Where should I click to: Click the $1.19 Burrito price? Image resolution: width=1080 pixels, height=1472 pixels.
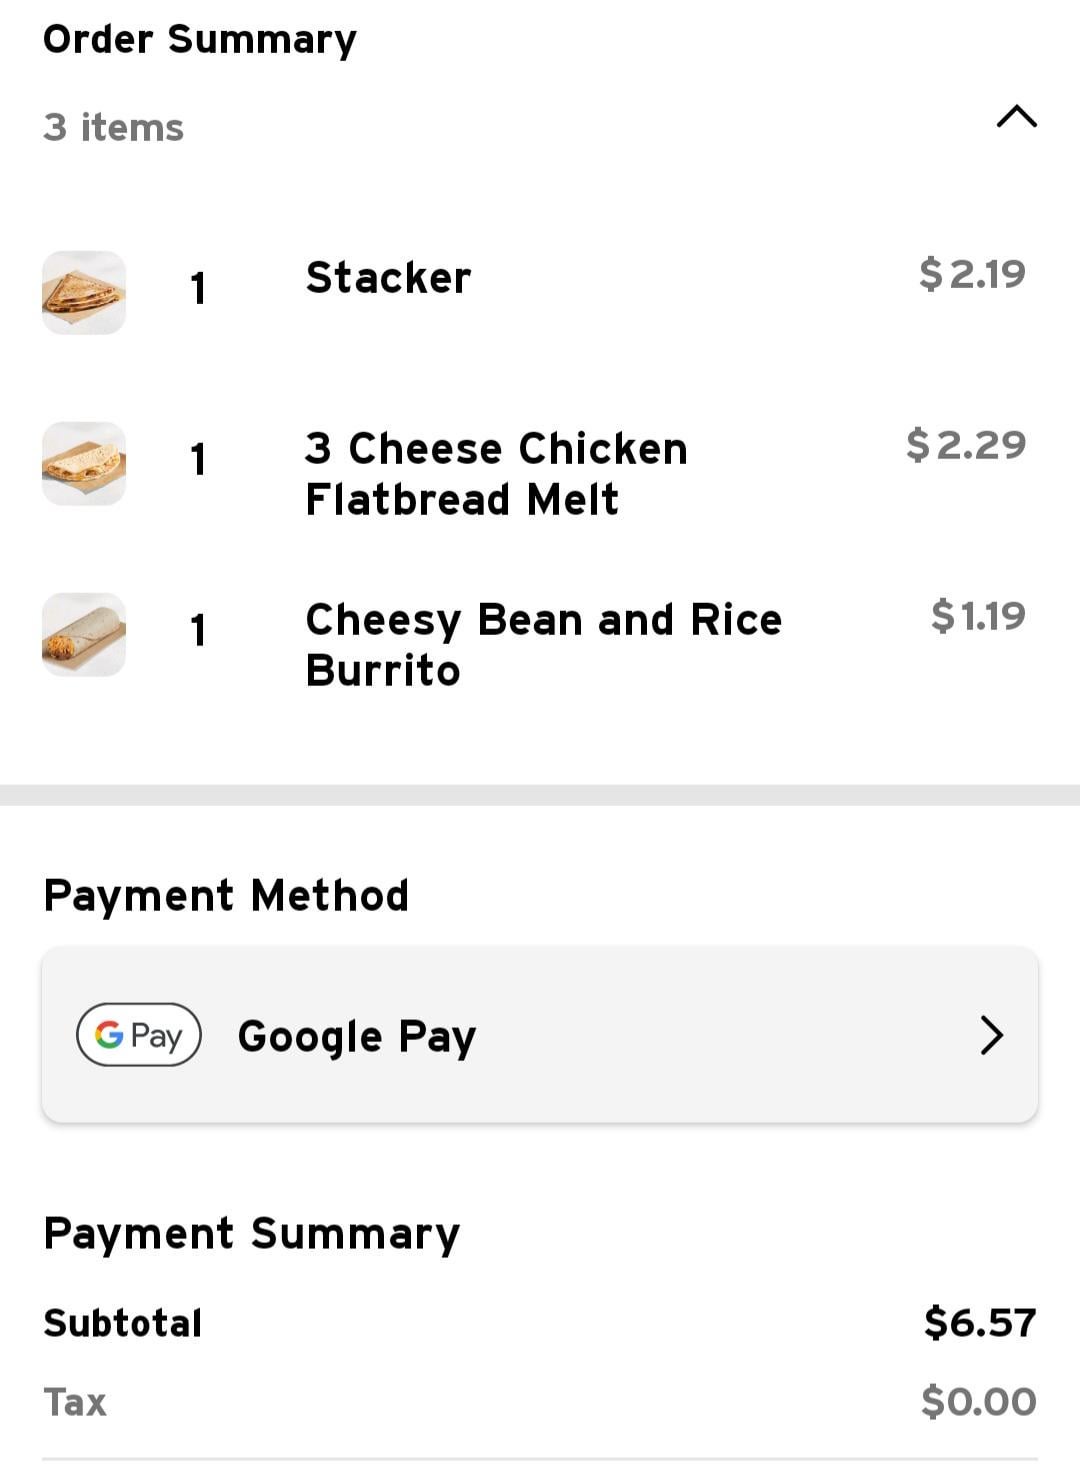coord(977,616)
